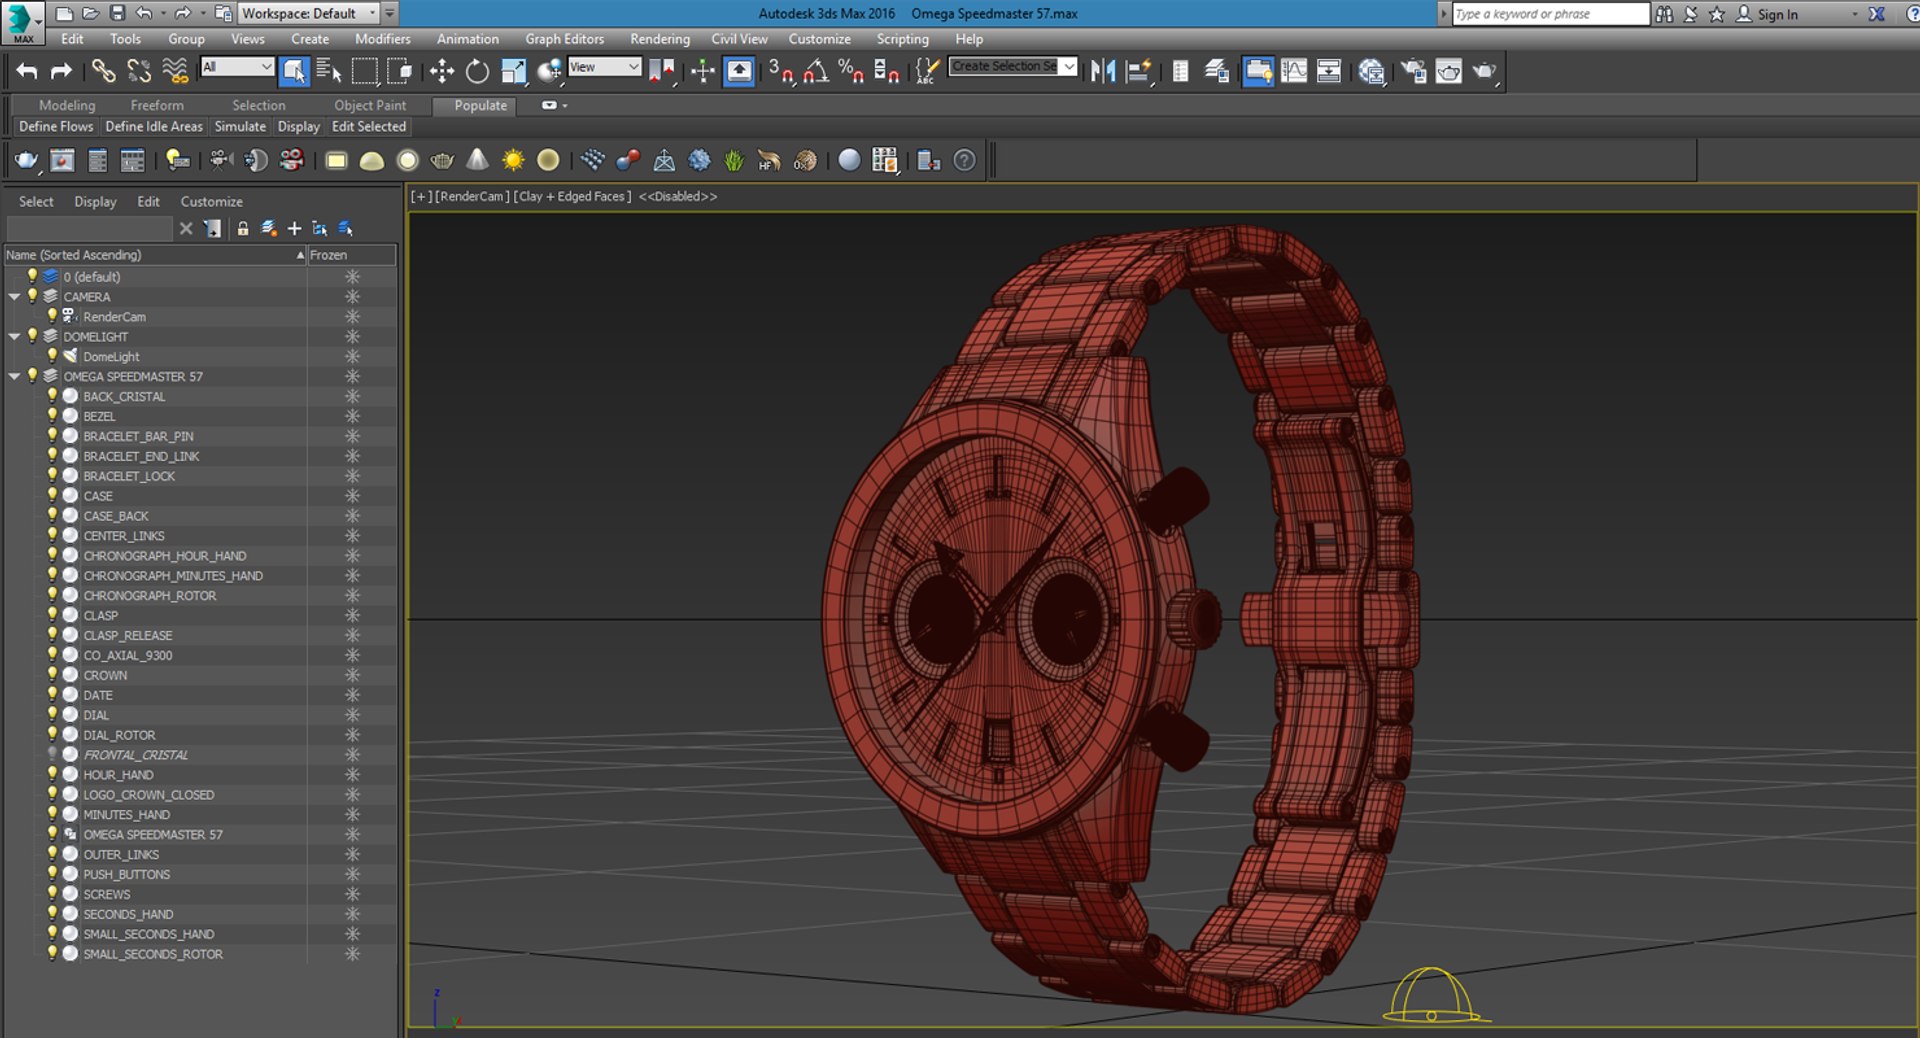Image resolution: width=1920 pixels, height=1038 pixels.
Task: Toggle Spinner Snap
Action: click(x=887, y=71)
